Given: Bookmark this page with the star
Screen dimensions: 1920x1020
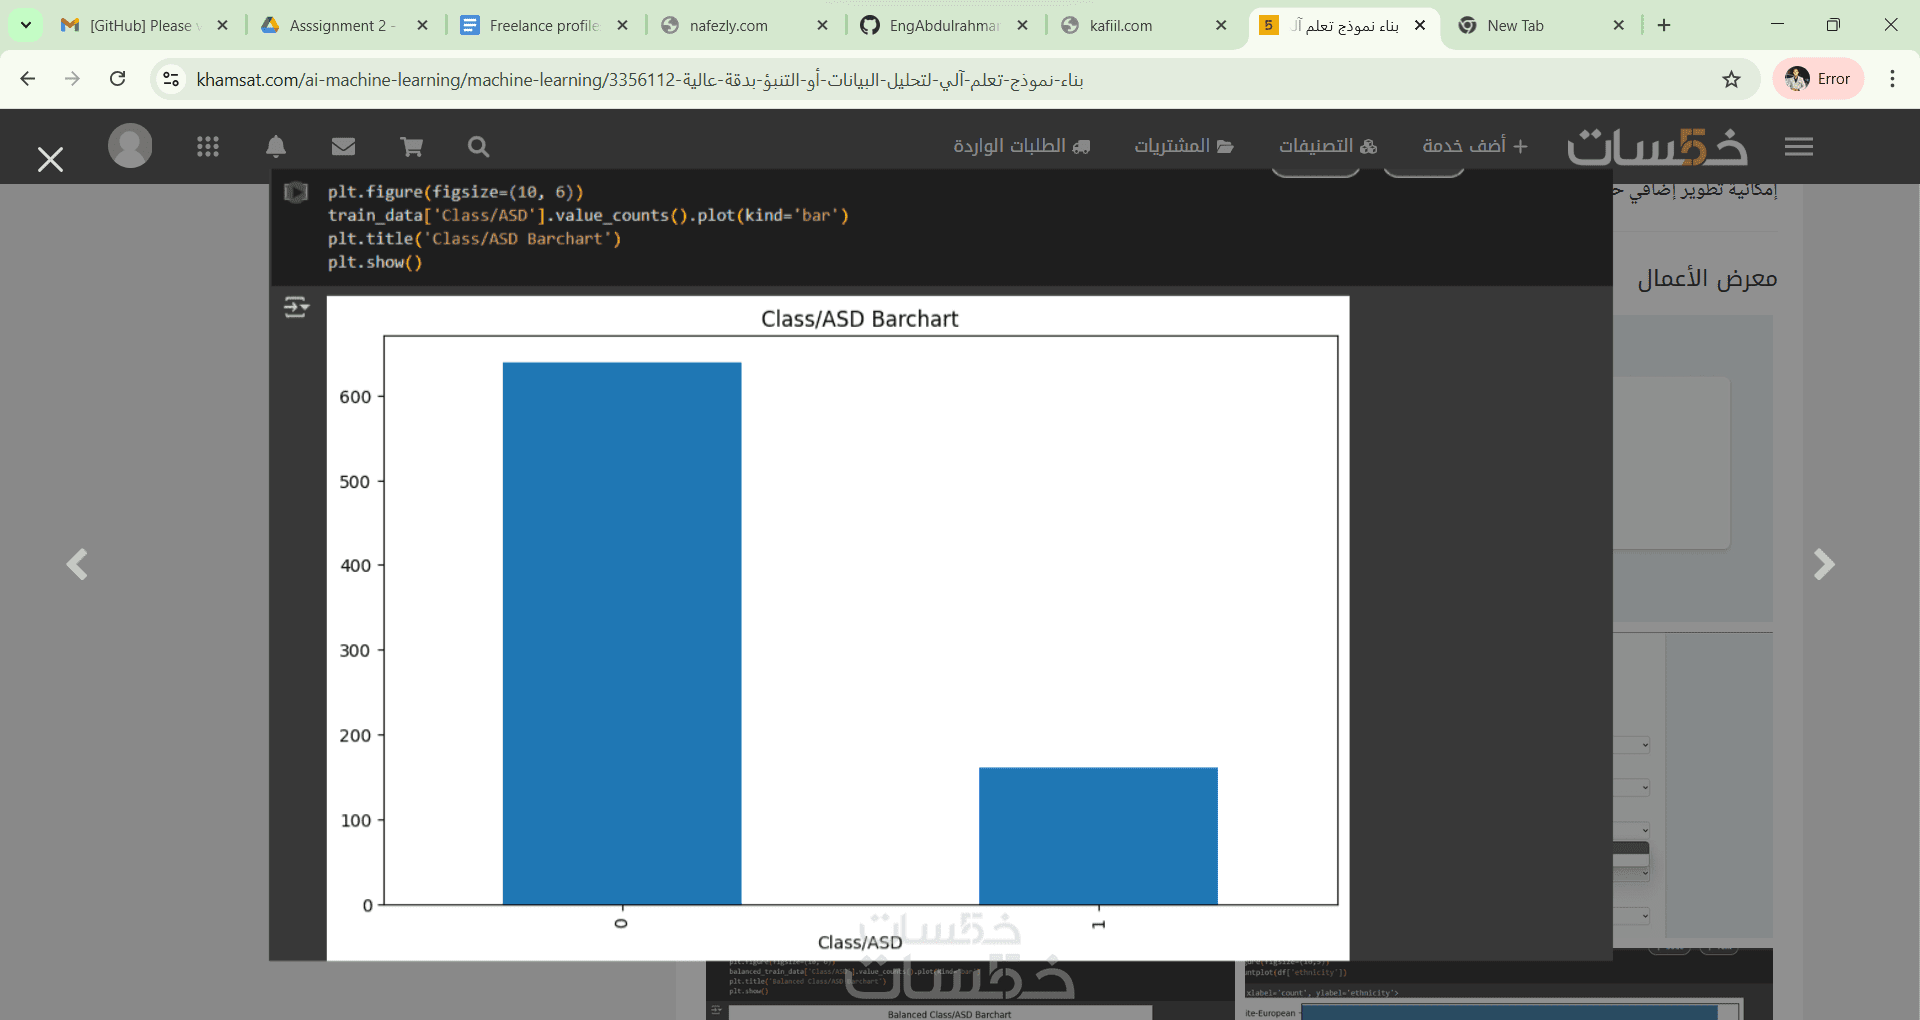Looking at the screenshot, I should 1732,79.
